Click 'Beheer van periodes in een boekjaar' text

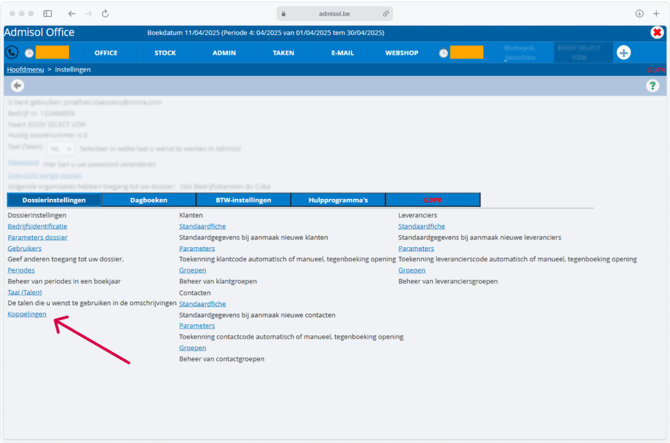tap(64, 282)
